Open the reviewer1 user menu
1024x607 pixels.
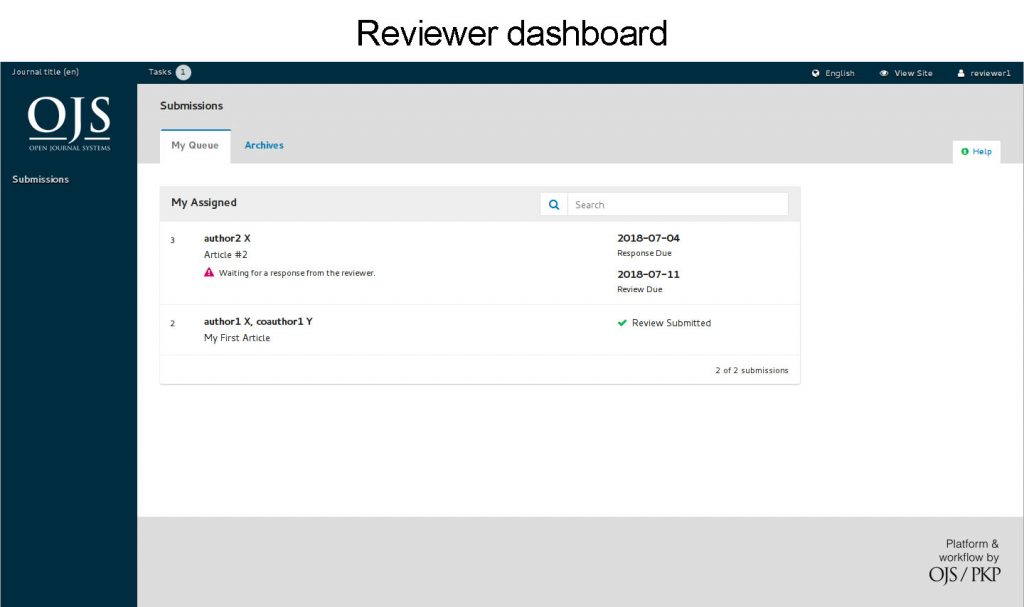coord(984,72)
